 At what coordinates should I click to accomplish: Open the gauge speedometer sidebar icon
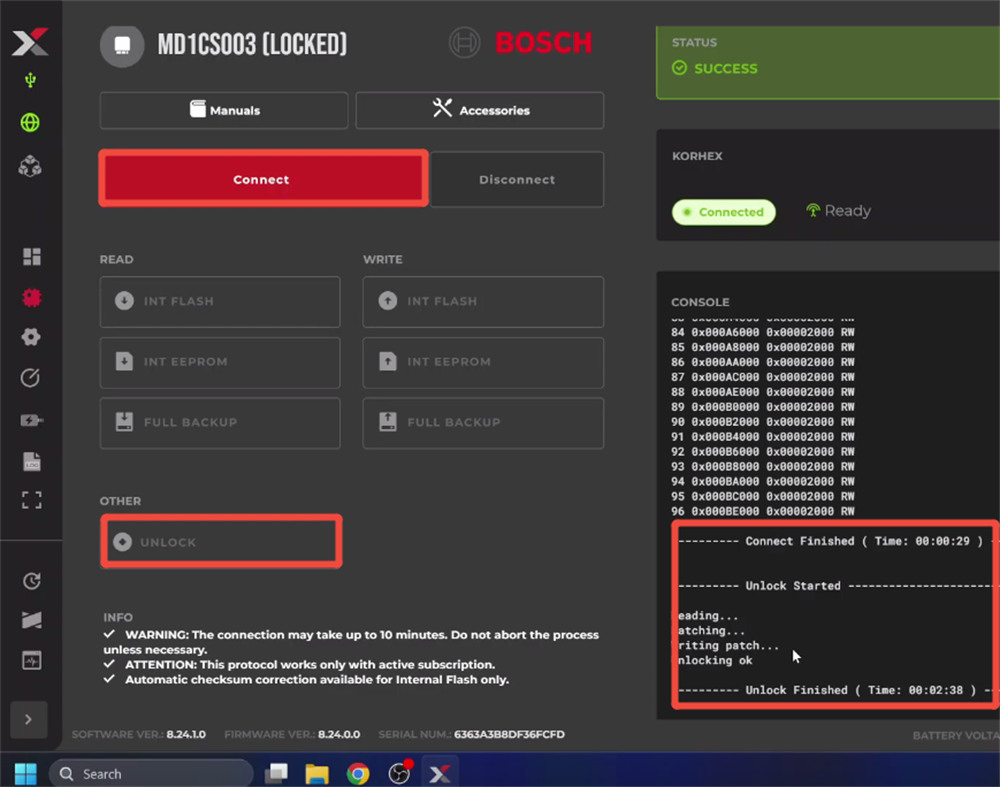31,378
